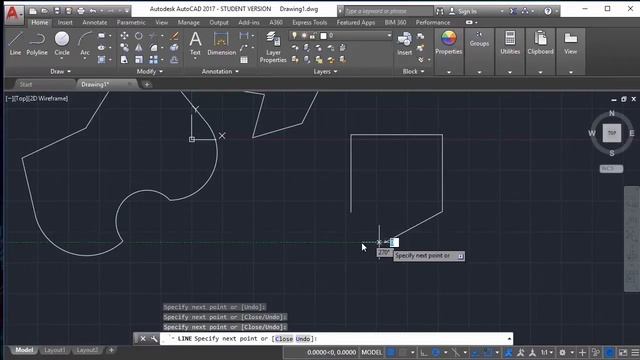Select the Circle tool

point(62,44)
